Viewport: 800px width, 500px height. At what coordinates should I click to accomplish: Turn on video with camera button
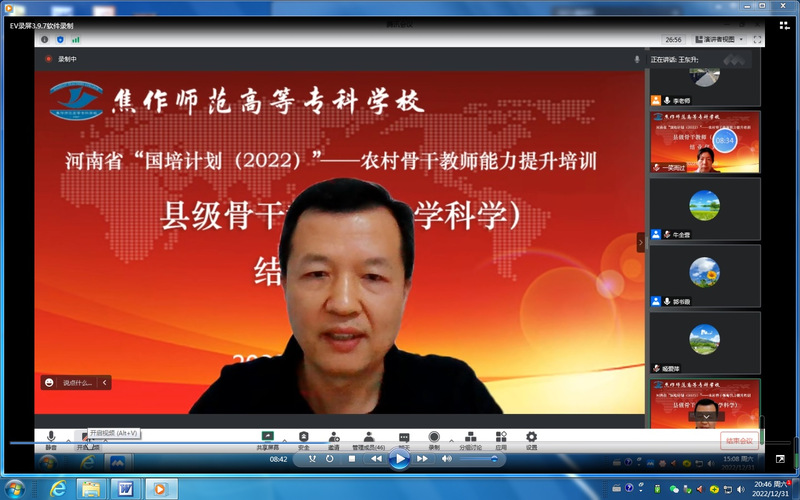(85, 438)
